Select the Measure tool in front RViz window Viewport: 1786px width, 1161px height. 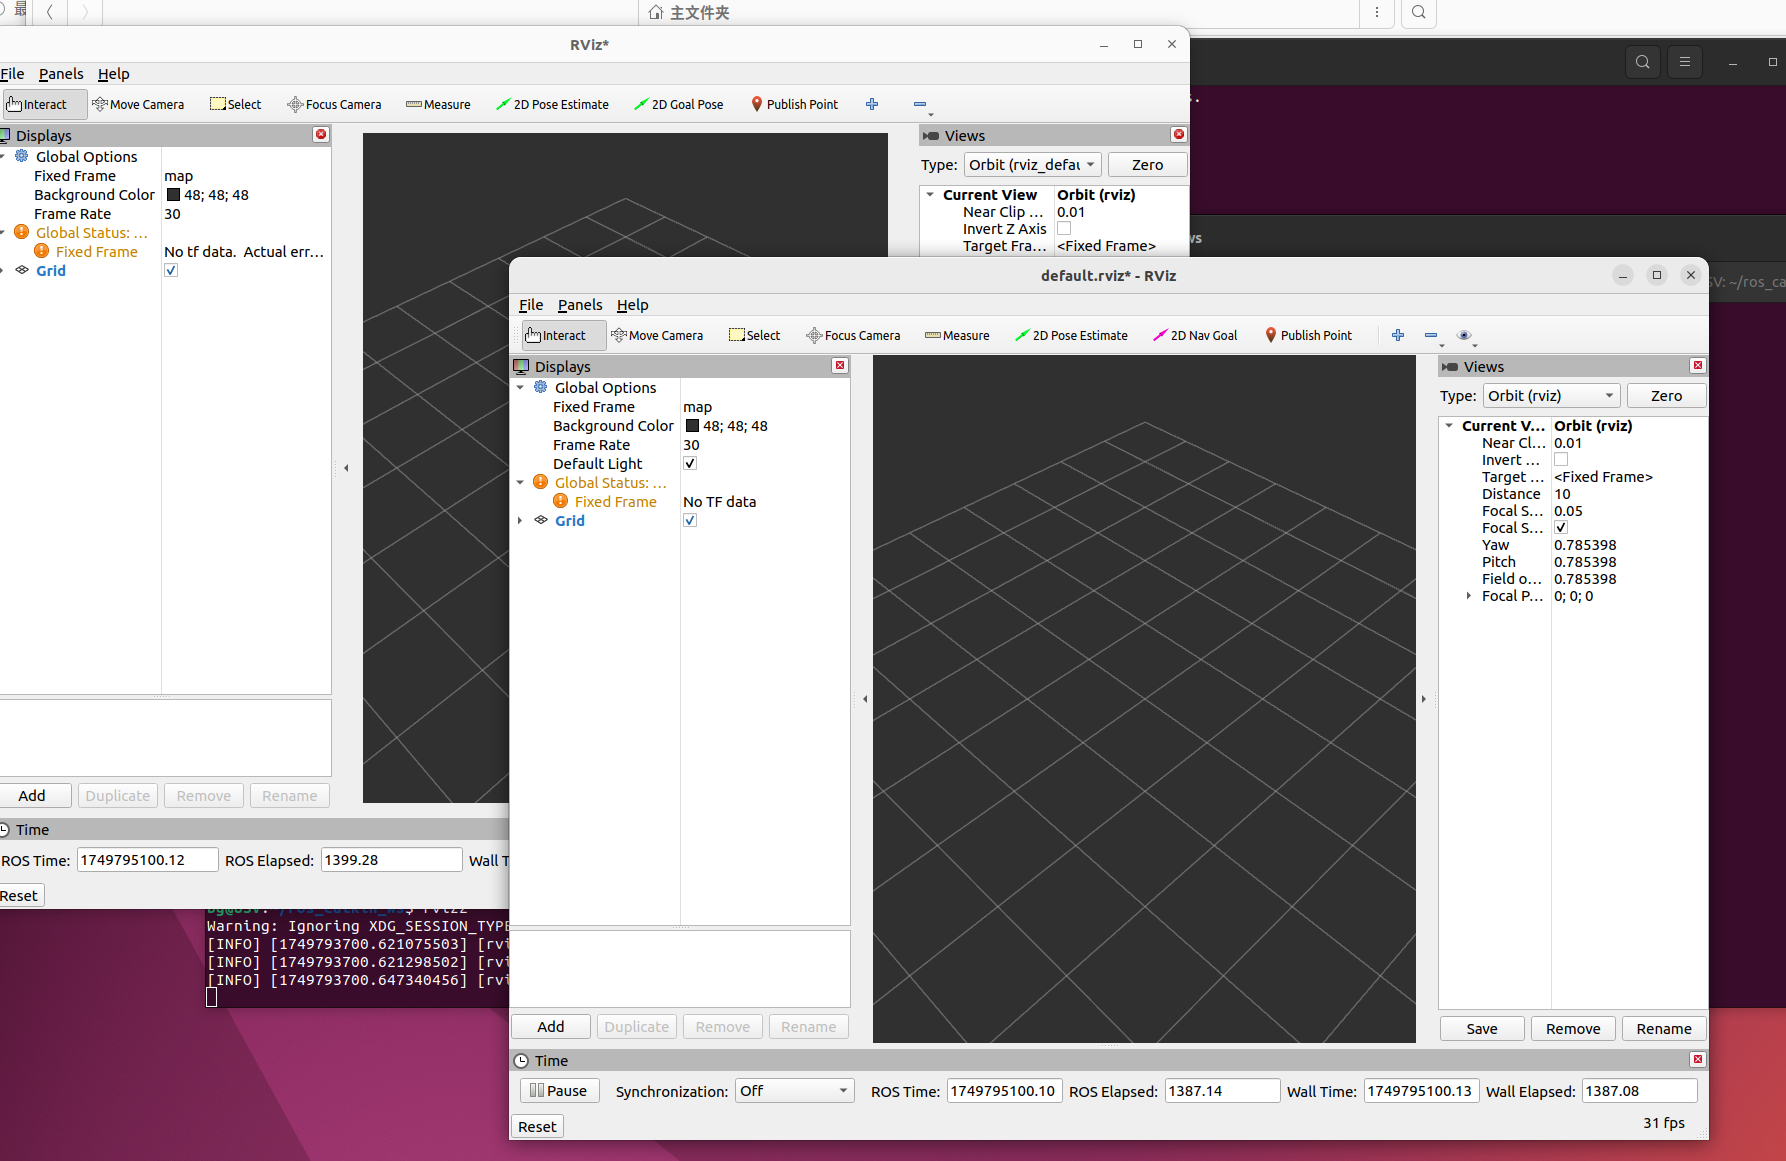pos(957,336)
